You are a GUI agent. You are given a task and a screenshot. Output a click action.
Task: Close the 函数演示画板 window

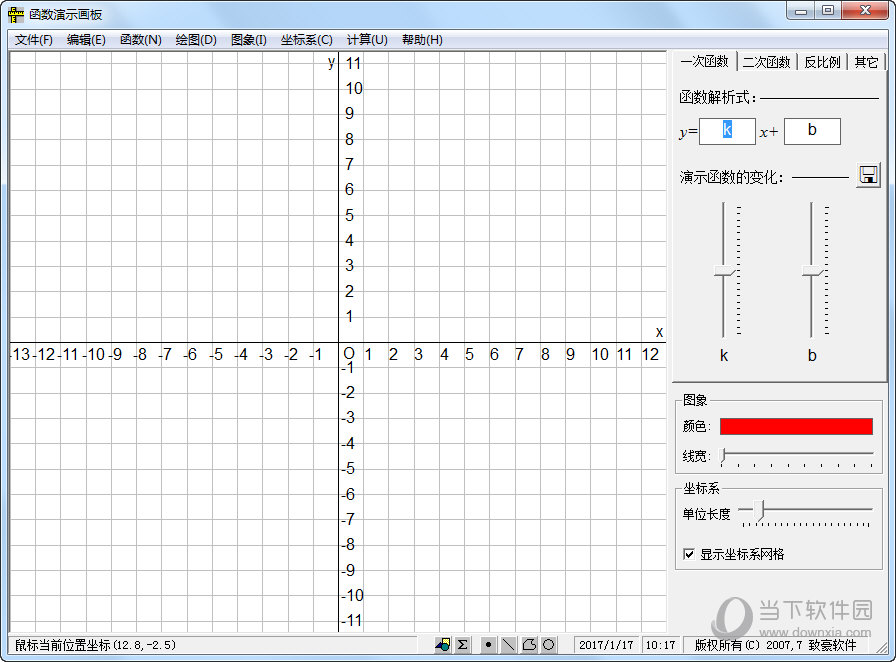coord(865,11)
